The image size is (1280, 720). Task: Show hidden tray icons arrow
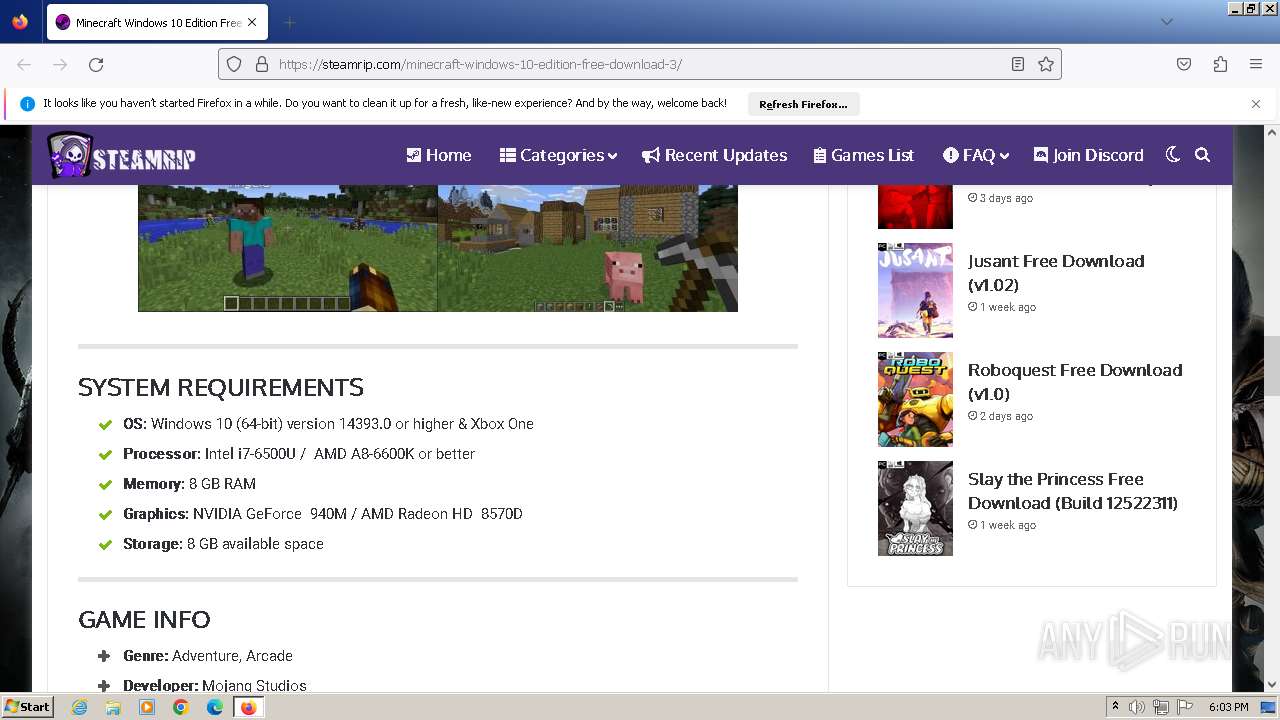[x=1115, y=707]
